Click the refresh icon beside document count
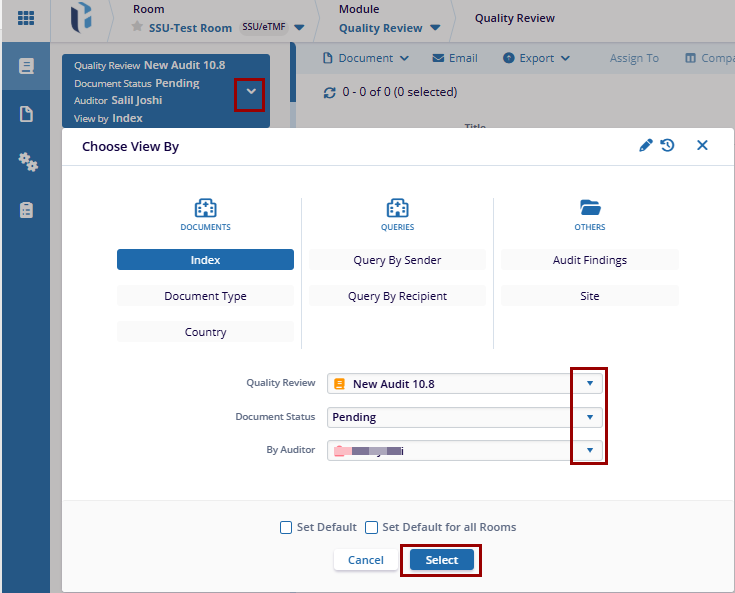The image size is (735, 593). click(x=330, y=93)
